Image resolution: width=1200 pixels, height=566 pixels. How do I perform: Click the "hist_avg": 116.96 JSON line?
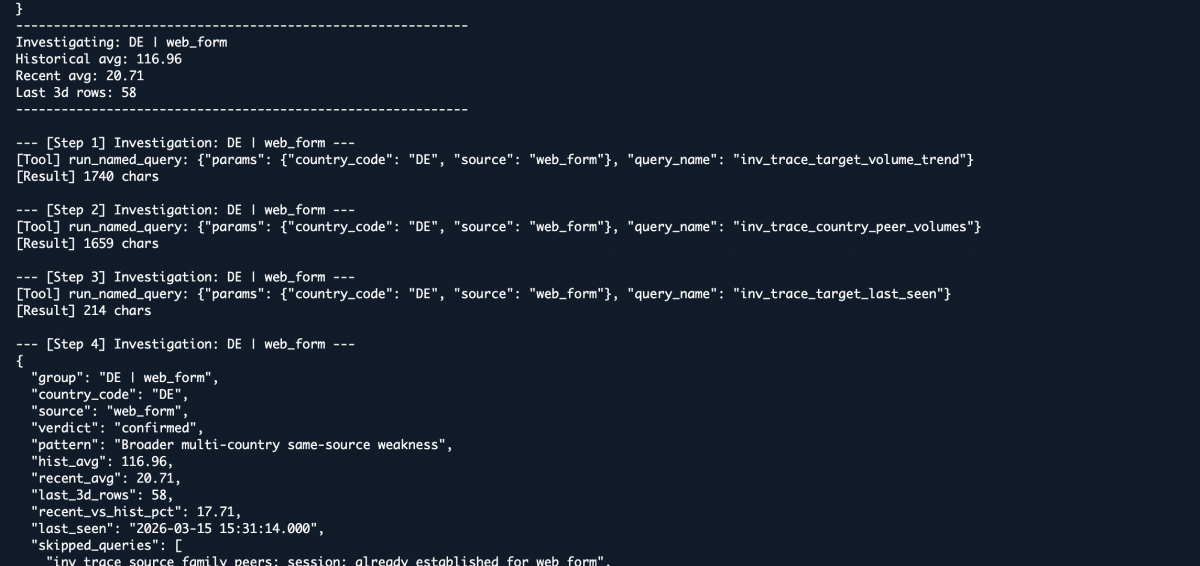(x=102, y=462)
